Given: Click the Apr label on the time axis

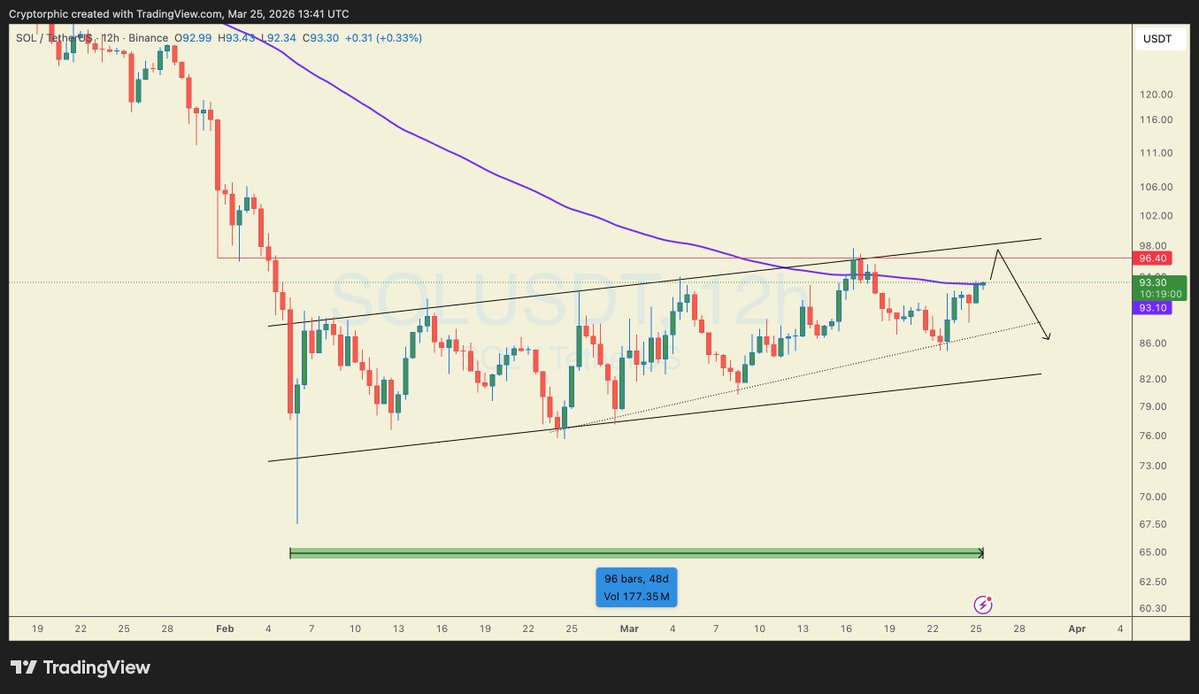Looking at the screenshot, I should (1077, 629).
